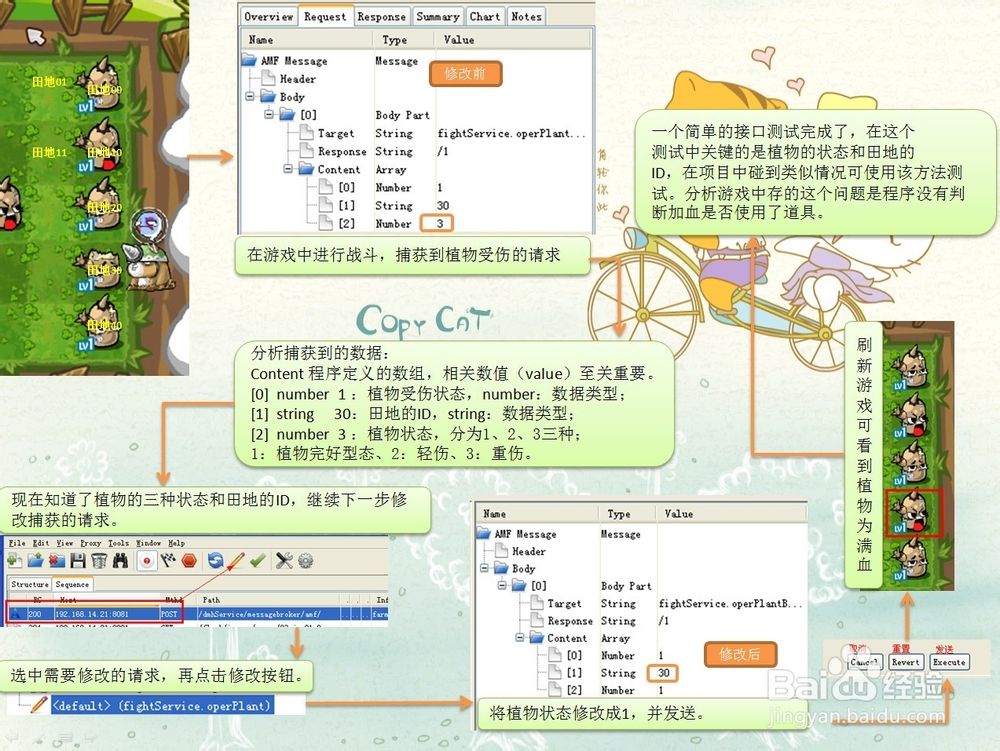This screenshot has width=1000, height=751.
Task: Click the Execute button
Action: pos(949,662)
